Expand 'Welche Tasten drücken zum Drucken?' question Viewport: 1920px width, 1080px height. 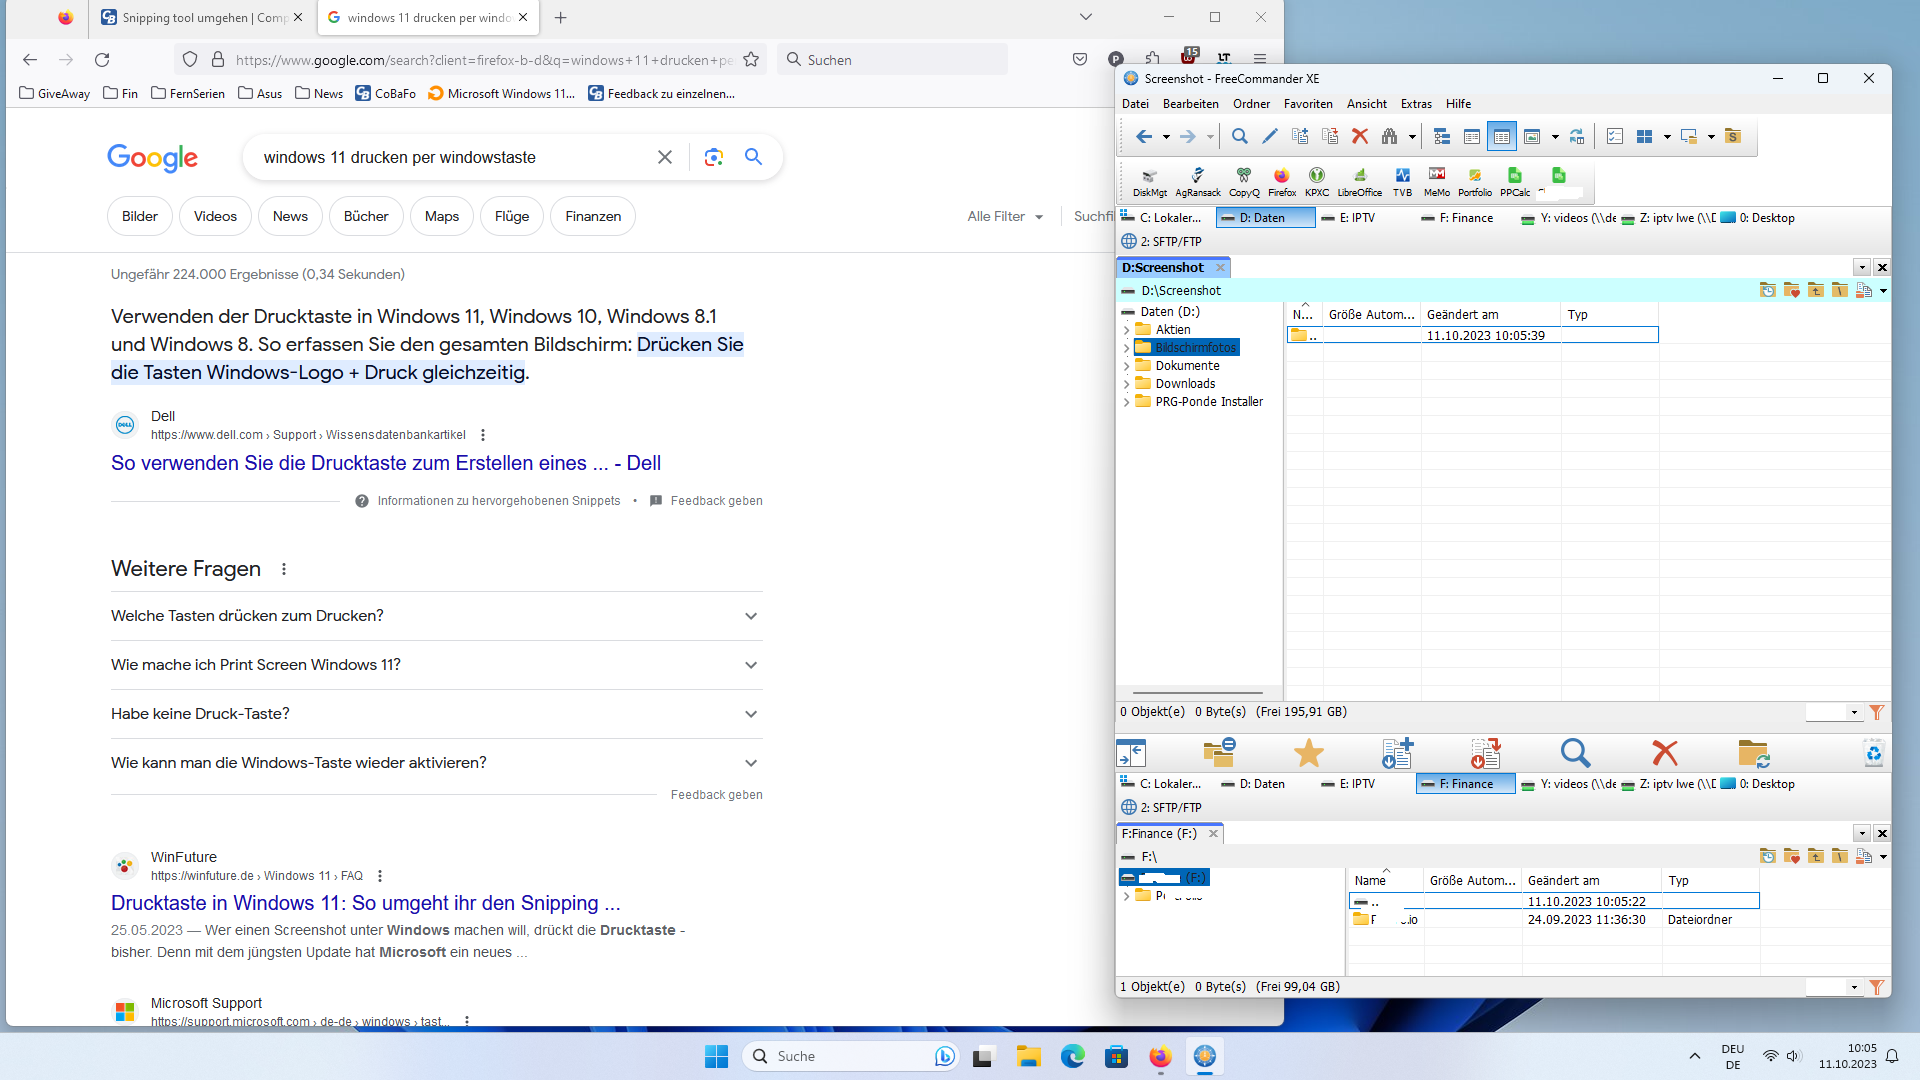tap(436, 616)
